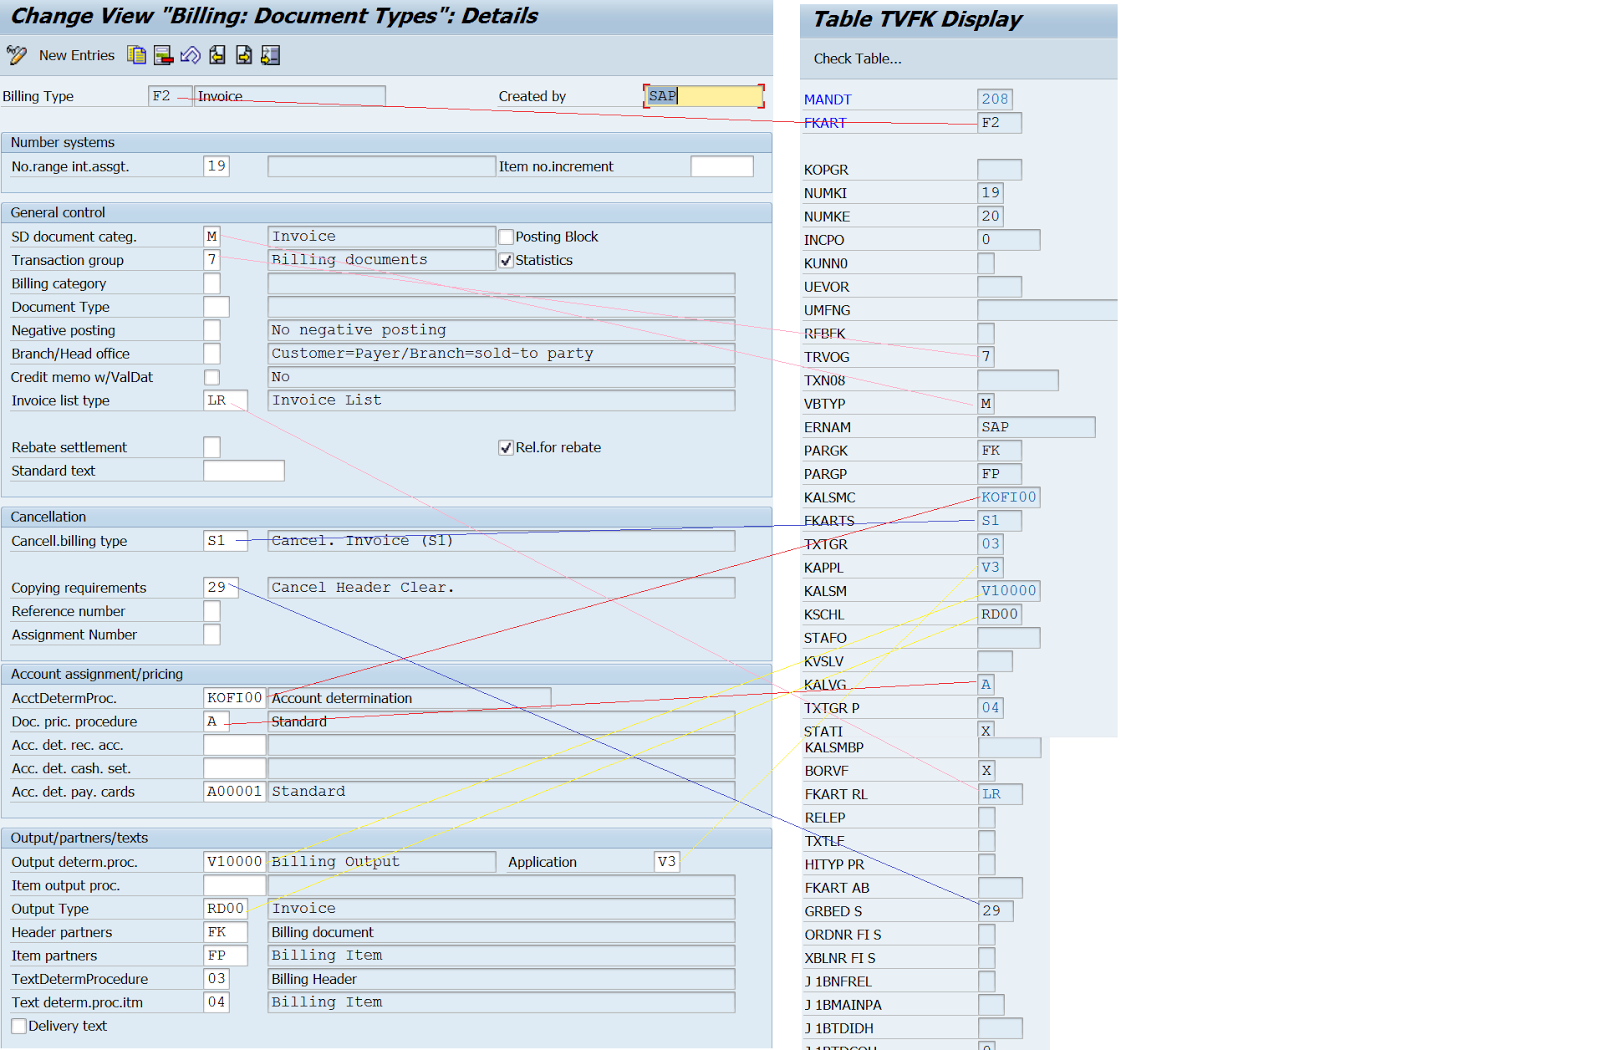The image size is (1600, 1050).
Task: Go to the previous entry icon
Action: [217, 55]
